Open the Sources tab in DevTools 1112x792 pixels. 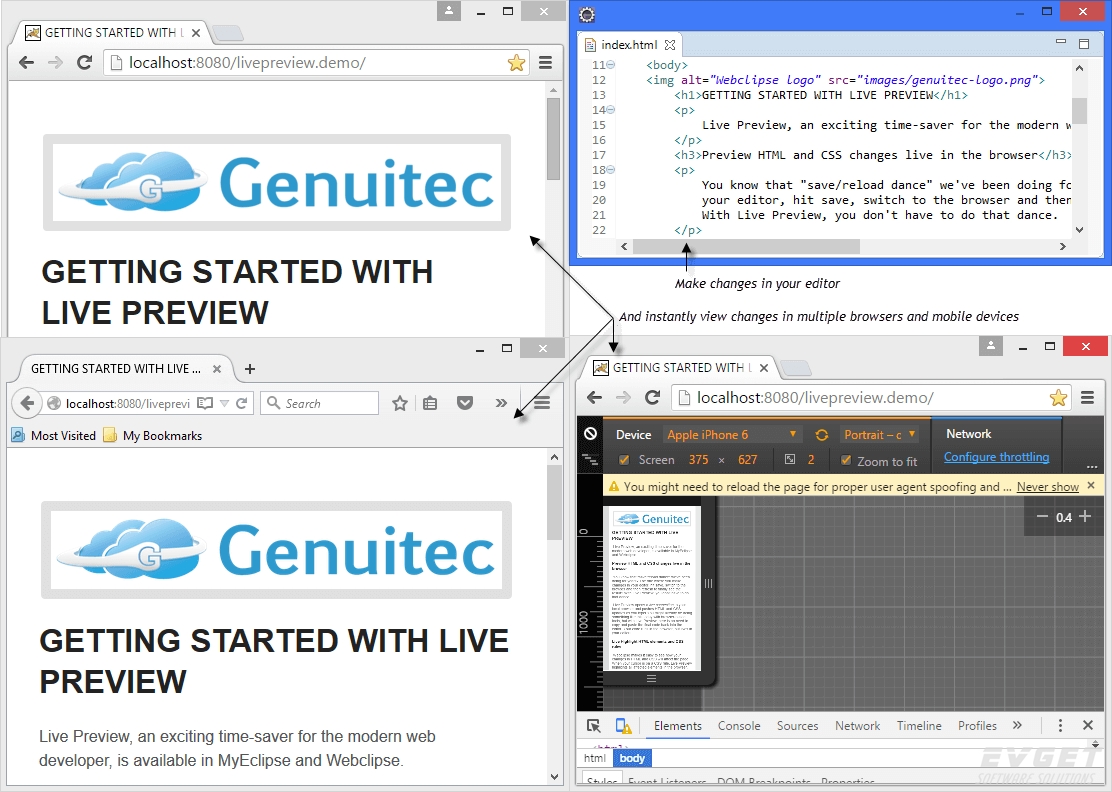point(797,725)
